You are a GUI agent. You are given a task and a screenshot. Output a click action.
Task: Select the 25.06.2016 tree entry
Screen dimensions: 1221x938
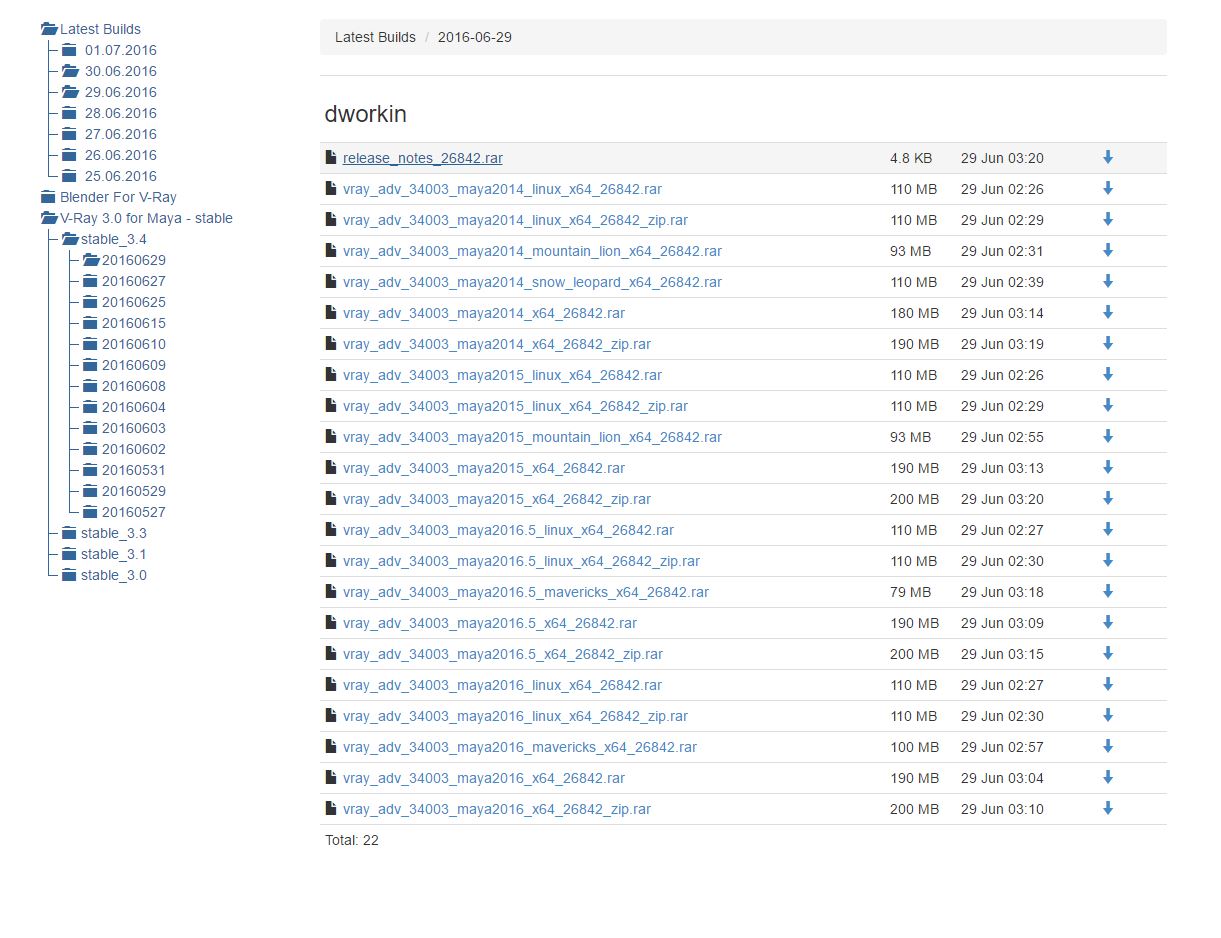121,176
